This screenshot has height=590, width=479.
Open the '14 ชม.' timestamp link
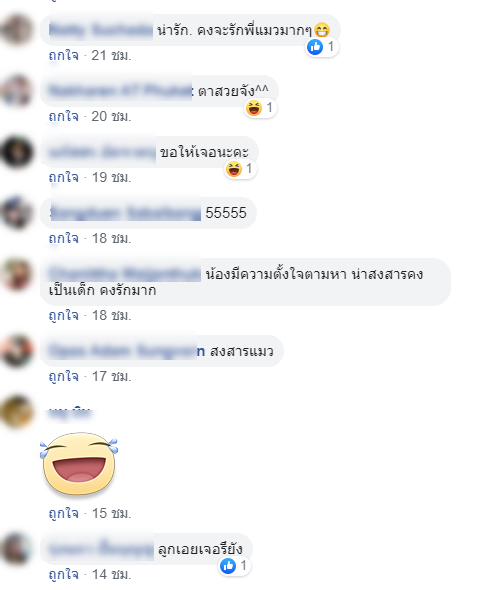112,574
